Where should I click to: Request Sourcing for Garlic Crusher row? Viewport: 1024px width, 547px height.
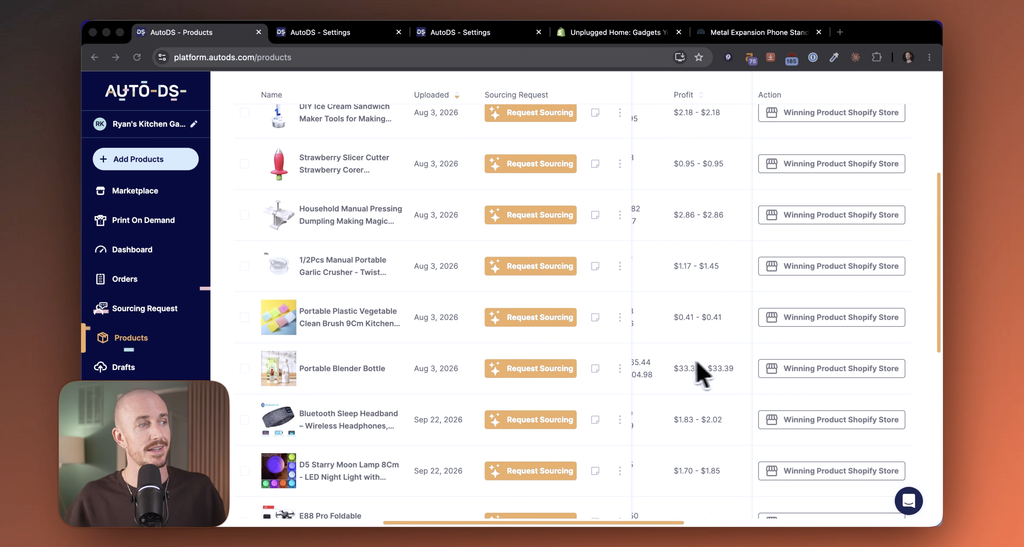(x=530, y=266)
